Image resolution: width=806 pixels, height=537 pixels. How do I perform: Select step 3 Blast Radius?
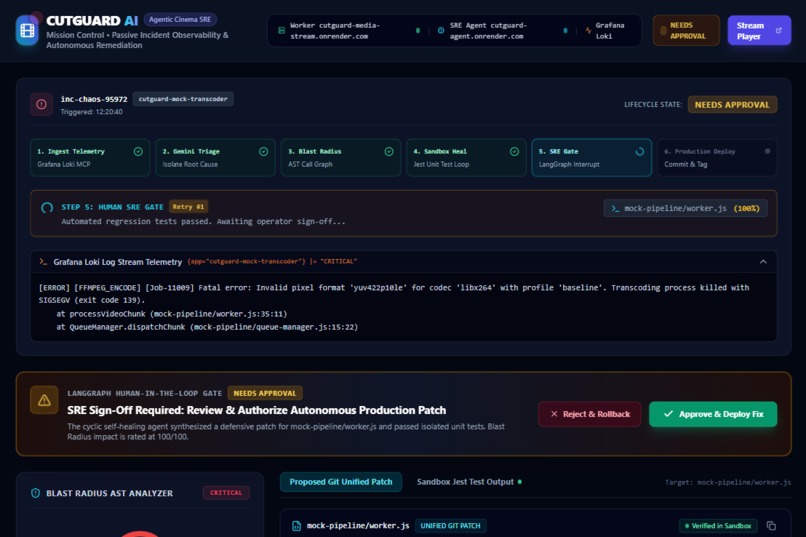(x=341, y=157)
